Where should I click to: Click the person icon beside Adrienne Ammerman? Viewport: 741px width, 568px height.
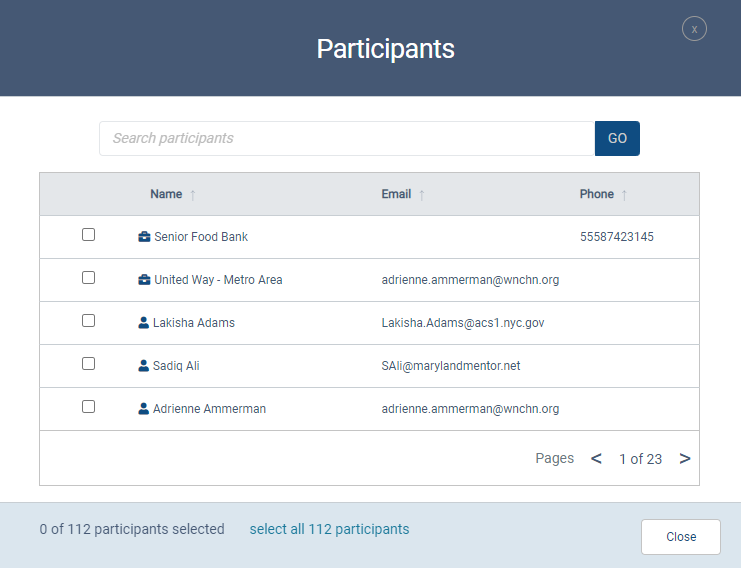(x=144, y=409)
